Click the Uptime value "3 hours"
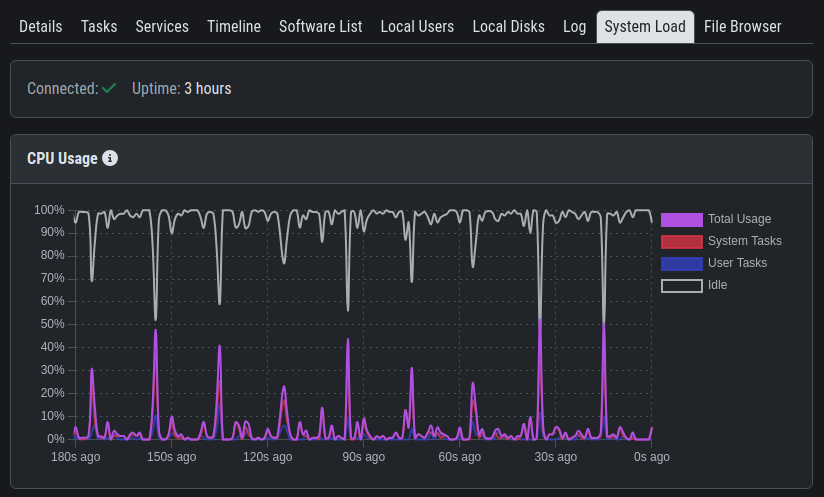The width and height of the screenshot is (824, 497). coord(207,89)
